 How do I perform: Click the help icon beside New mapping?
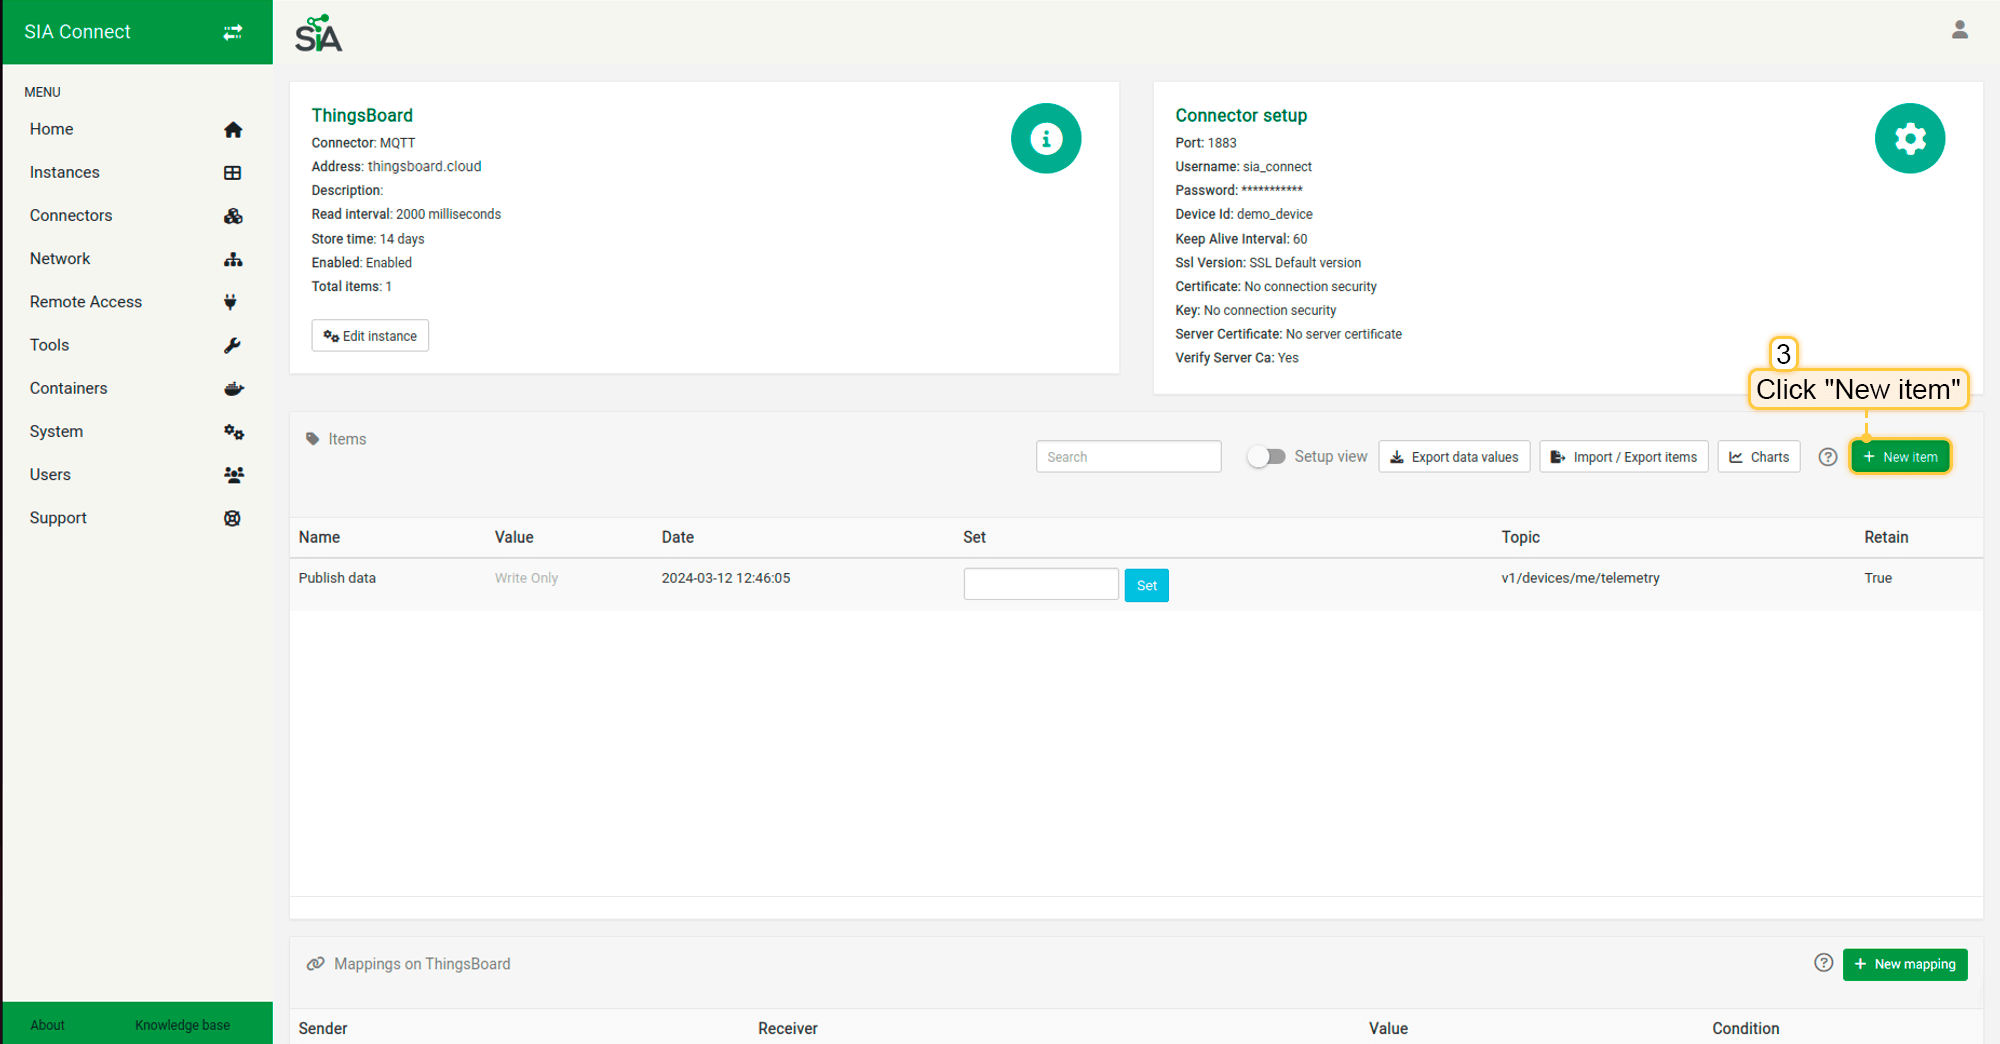pyautogui.click(x=1823, y=963)
